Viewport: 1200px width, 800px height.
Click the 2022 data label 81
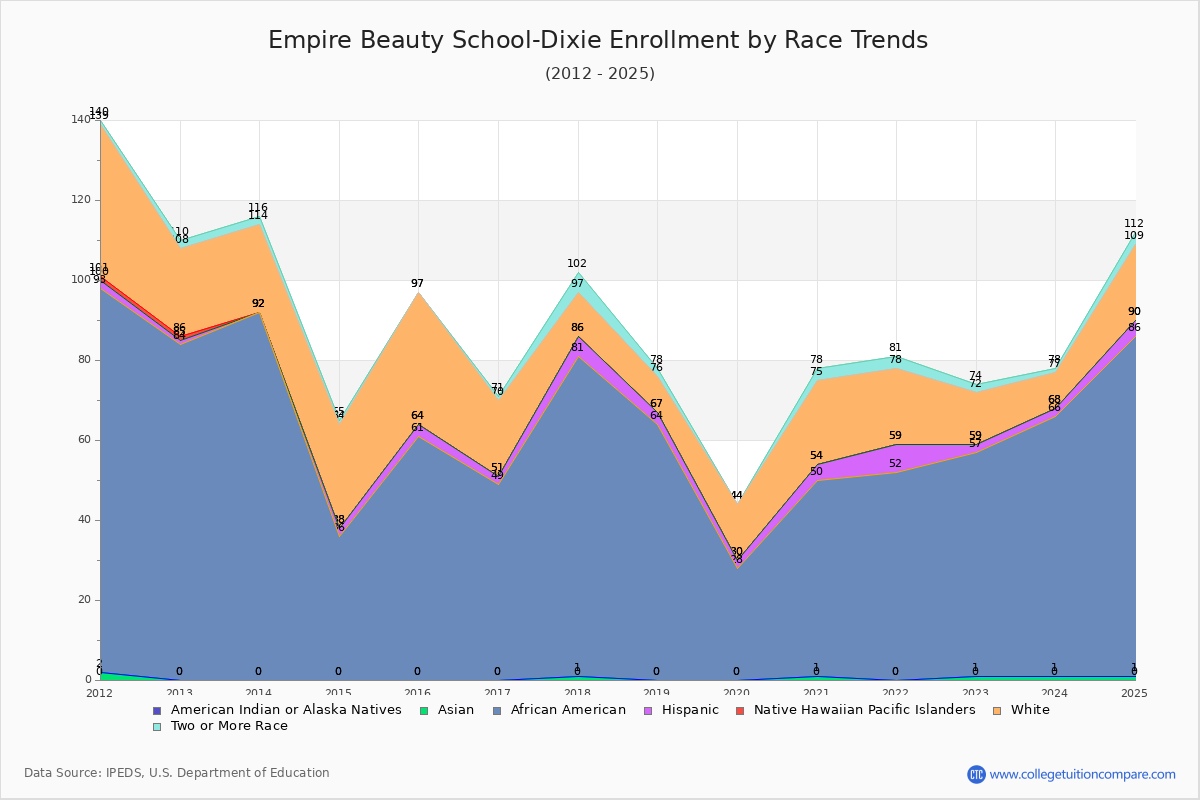(x=895, y=348)
